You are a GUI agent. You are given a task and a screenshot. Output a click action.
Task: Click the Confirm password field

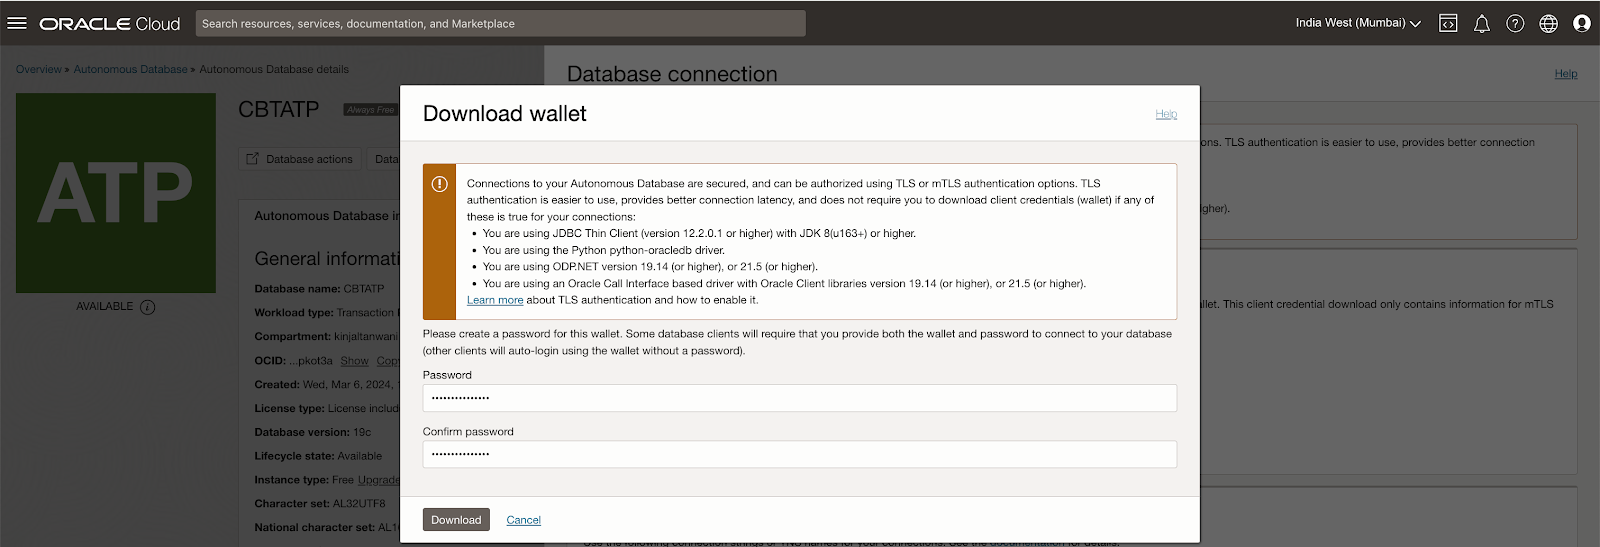tap(799, 454)
